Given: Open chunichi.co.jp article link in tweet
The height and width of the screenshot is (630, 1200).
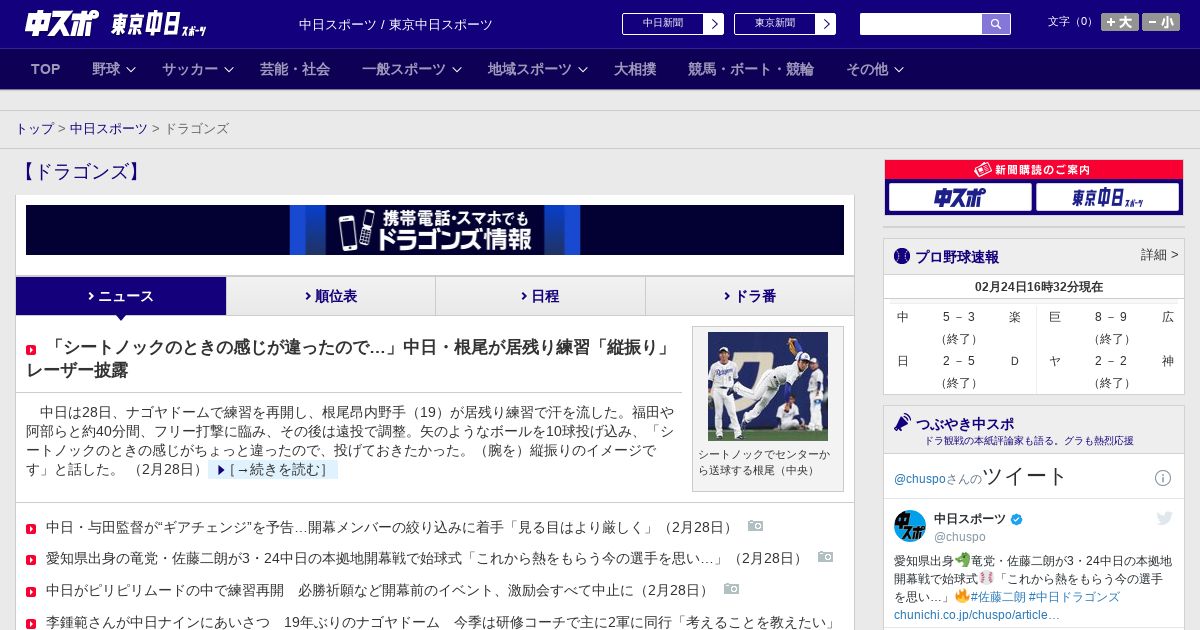Looking at the screenshot, I should [x=977, y=614].
